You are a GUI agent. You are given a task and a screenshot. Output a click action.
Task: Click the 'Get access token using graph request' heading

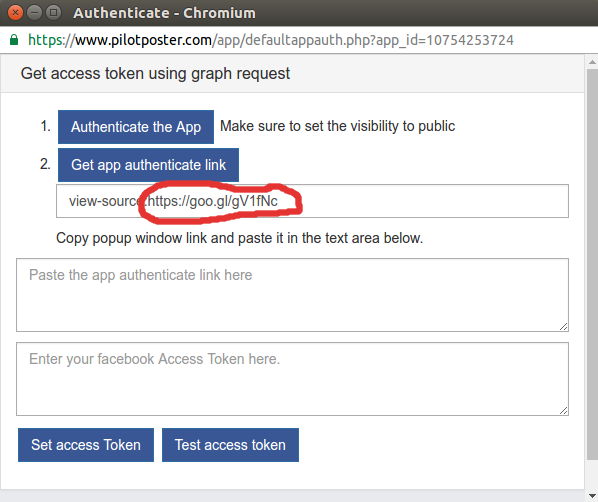155,73
